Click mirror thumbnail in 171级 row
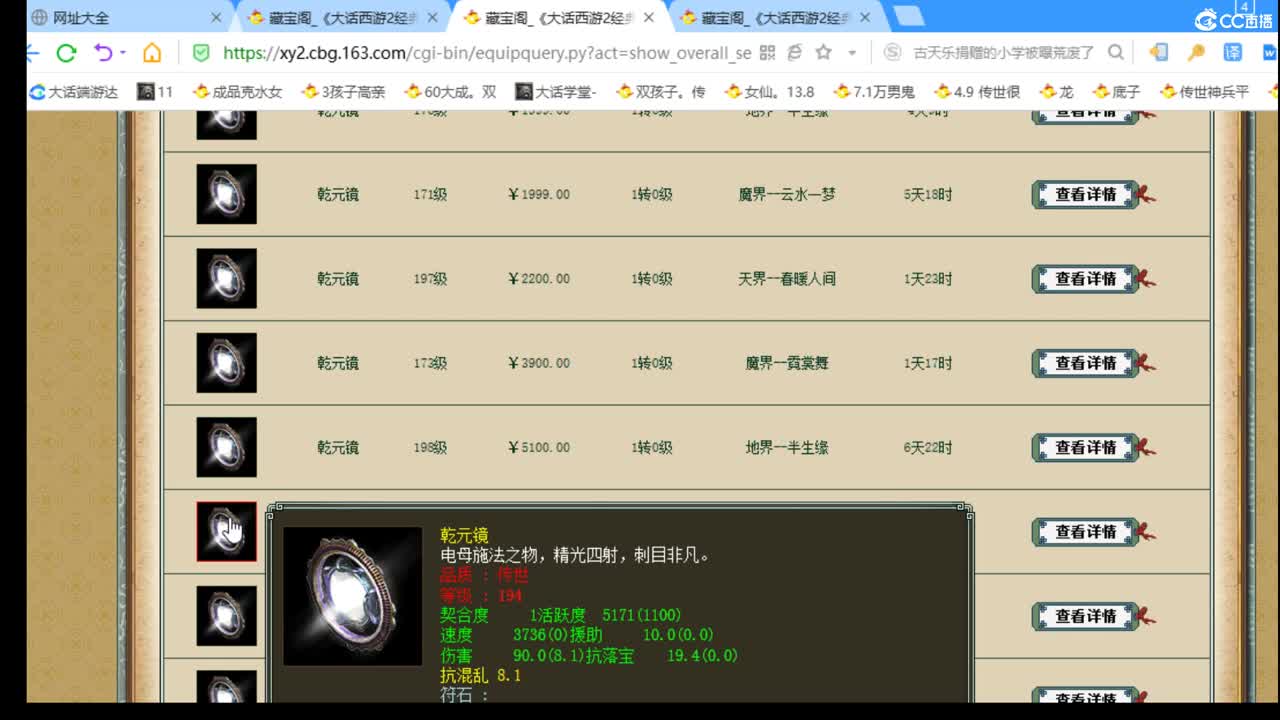Viewport: 1280px width, 720px height. 226,194
